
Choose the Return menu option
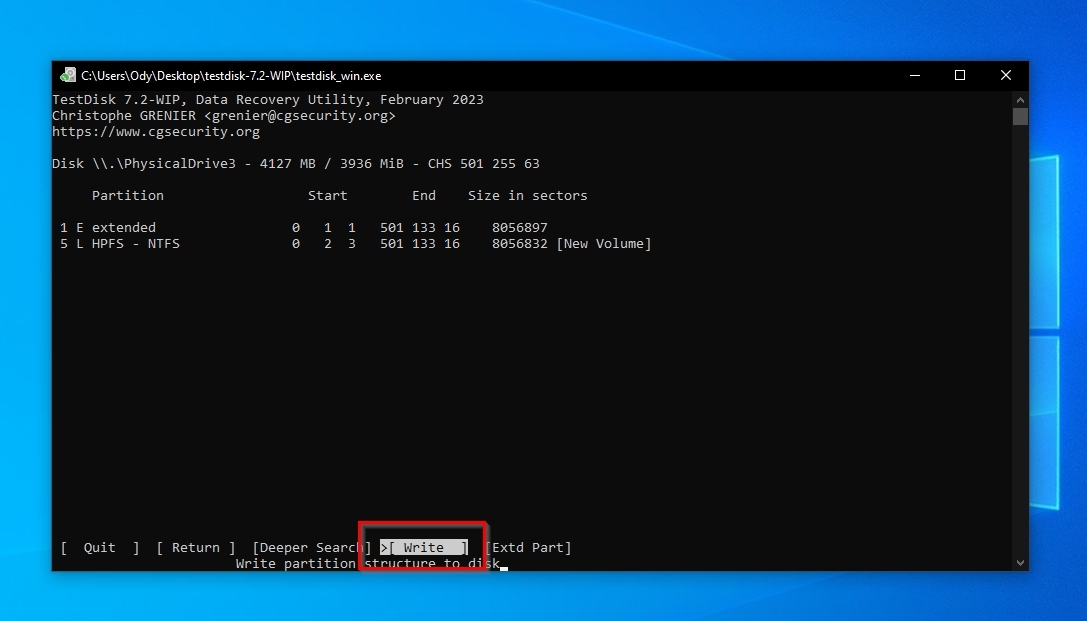(196, 547)
